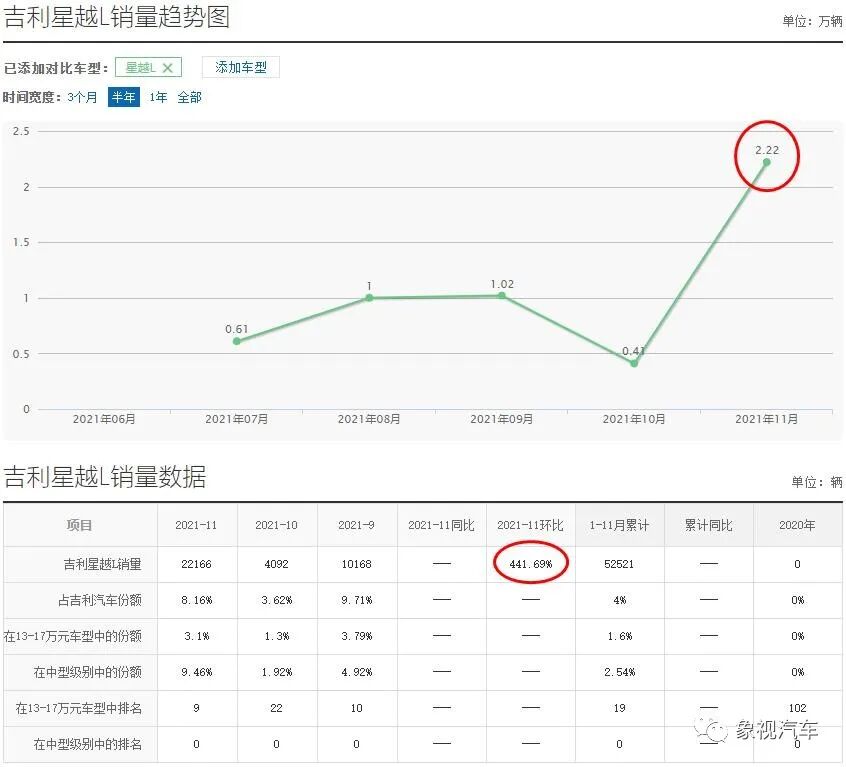Click the 2021-11环比 column header
Screen dimensions: 846x767
click(x=530, y=525)
